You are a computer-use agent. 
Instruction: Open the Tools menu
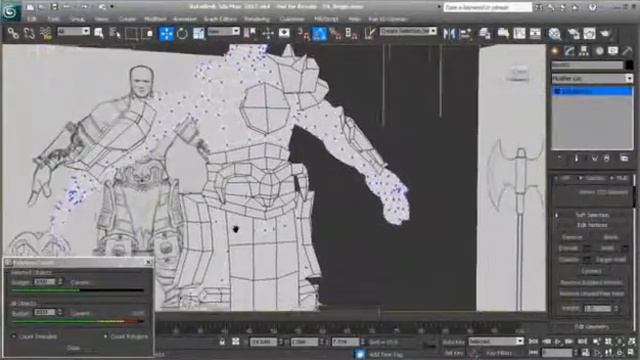tap(54, 19)
